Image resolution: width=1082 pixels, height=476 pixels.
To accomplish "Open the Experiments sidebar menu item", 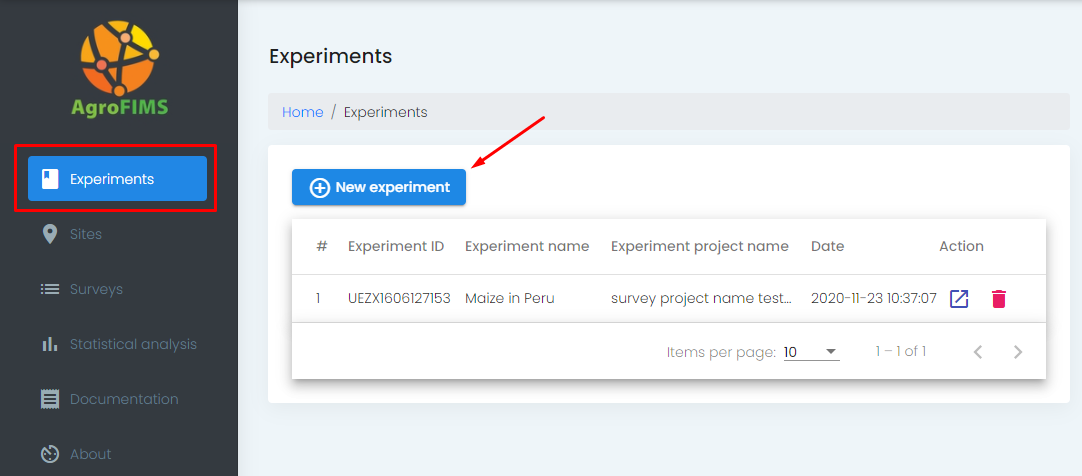I will tap(117, 179).
